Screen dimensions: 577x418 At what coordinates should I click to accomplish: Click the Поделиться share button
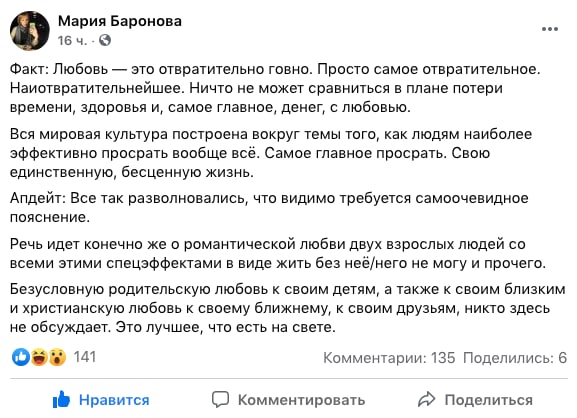(475, 400)
